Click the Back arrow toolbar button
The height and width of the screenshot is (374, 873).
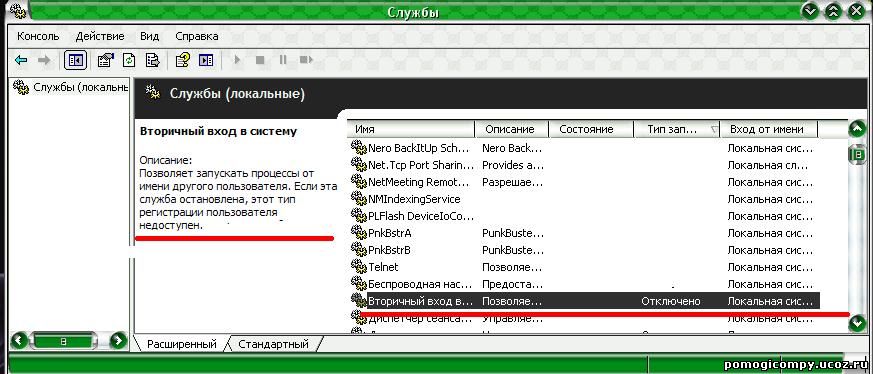(21, 60)
